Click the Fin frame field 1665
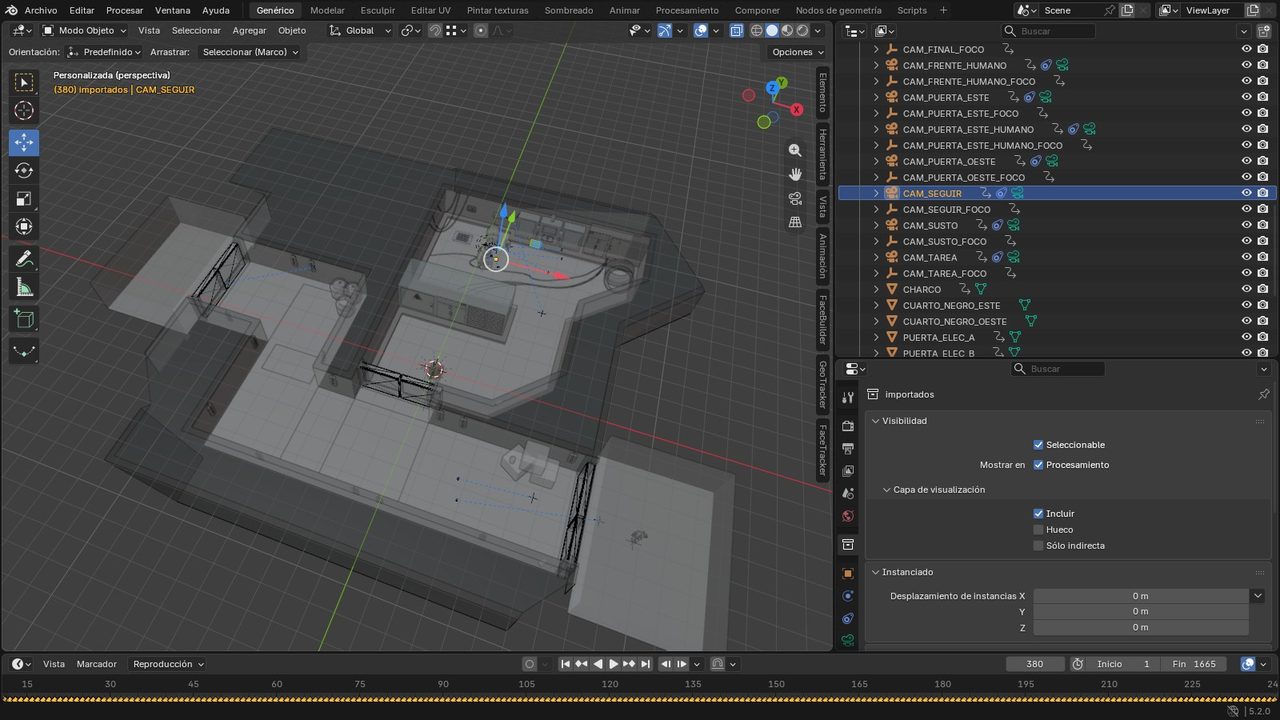The image size is (1280, 720). click(x=1193, y=664)
